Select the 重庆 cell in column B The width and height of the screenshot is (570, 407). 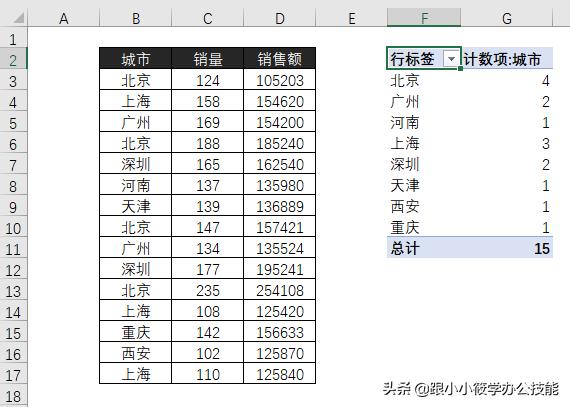coord(135,332)
